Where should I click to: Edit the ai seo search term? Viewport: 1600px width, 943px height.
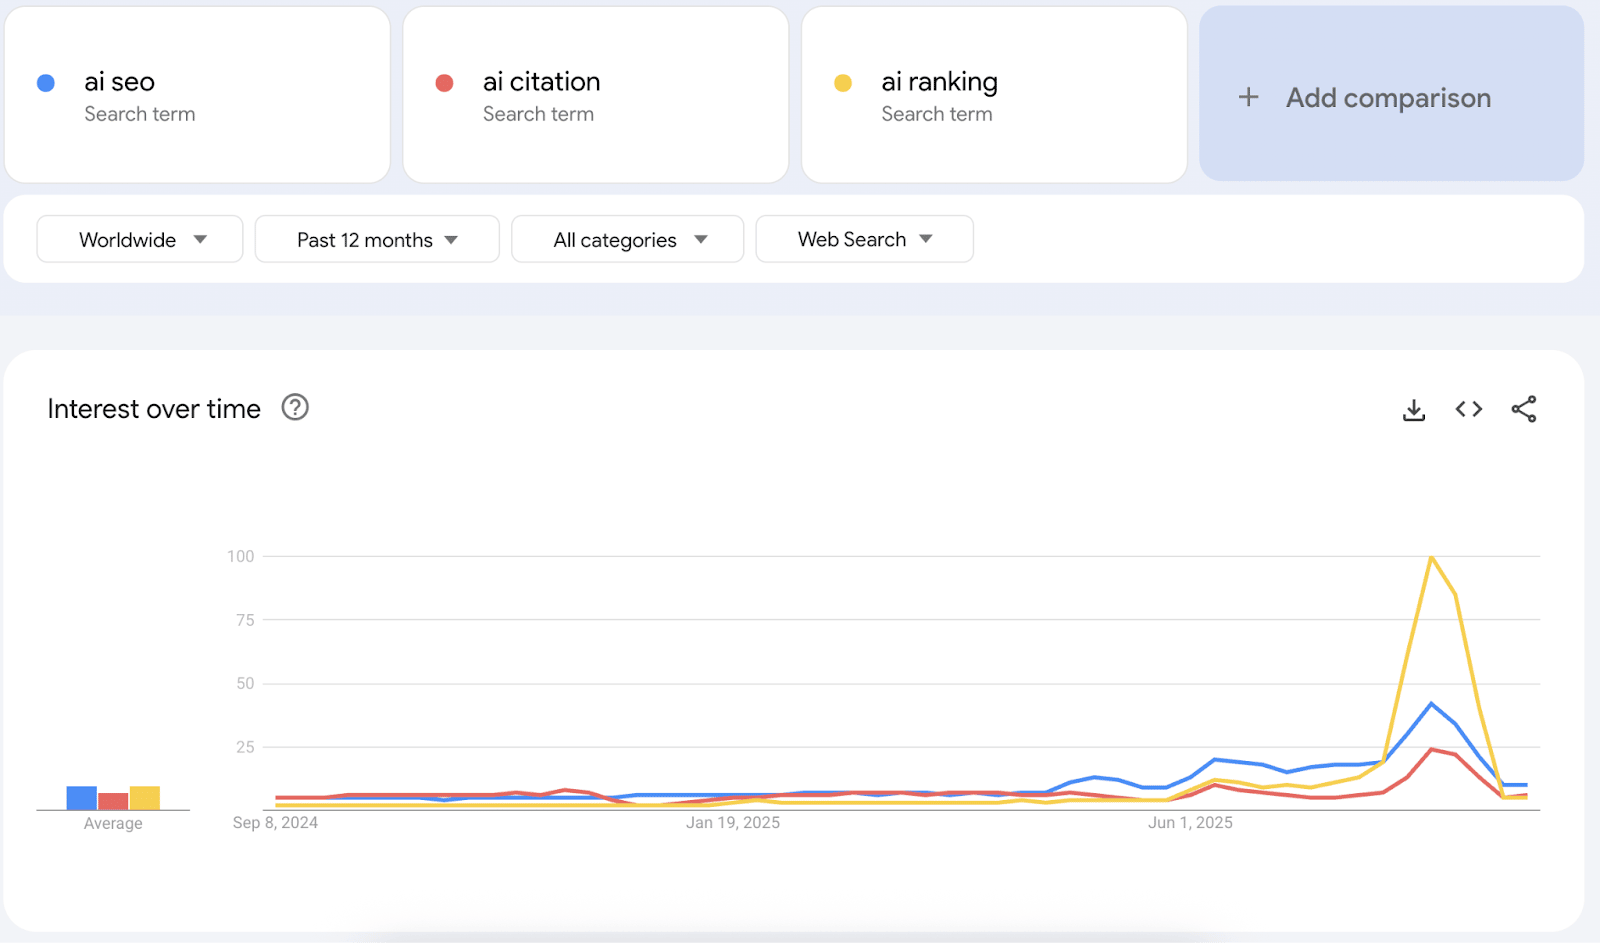[120, 82]
